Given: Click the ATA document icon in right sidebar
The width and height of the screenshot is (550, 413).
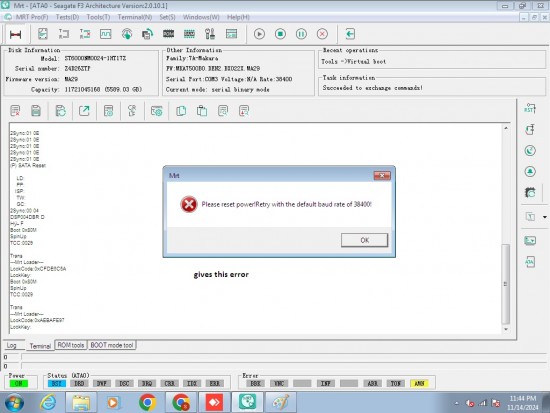Looking at the screenshot, I should click(530, 262).
